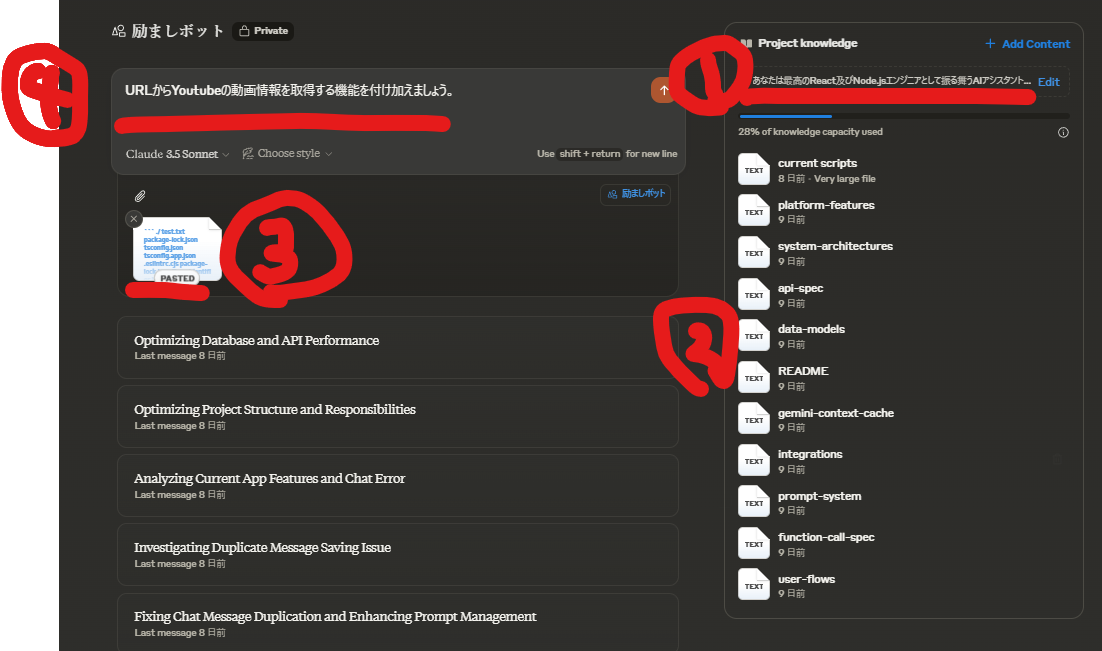Viewport: 1102px width, 651px height.
Task: Click the style pen icon beside Choose style
Action: click(247, 153)
